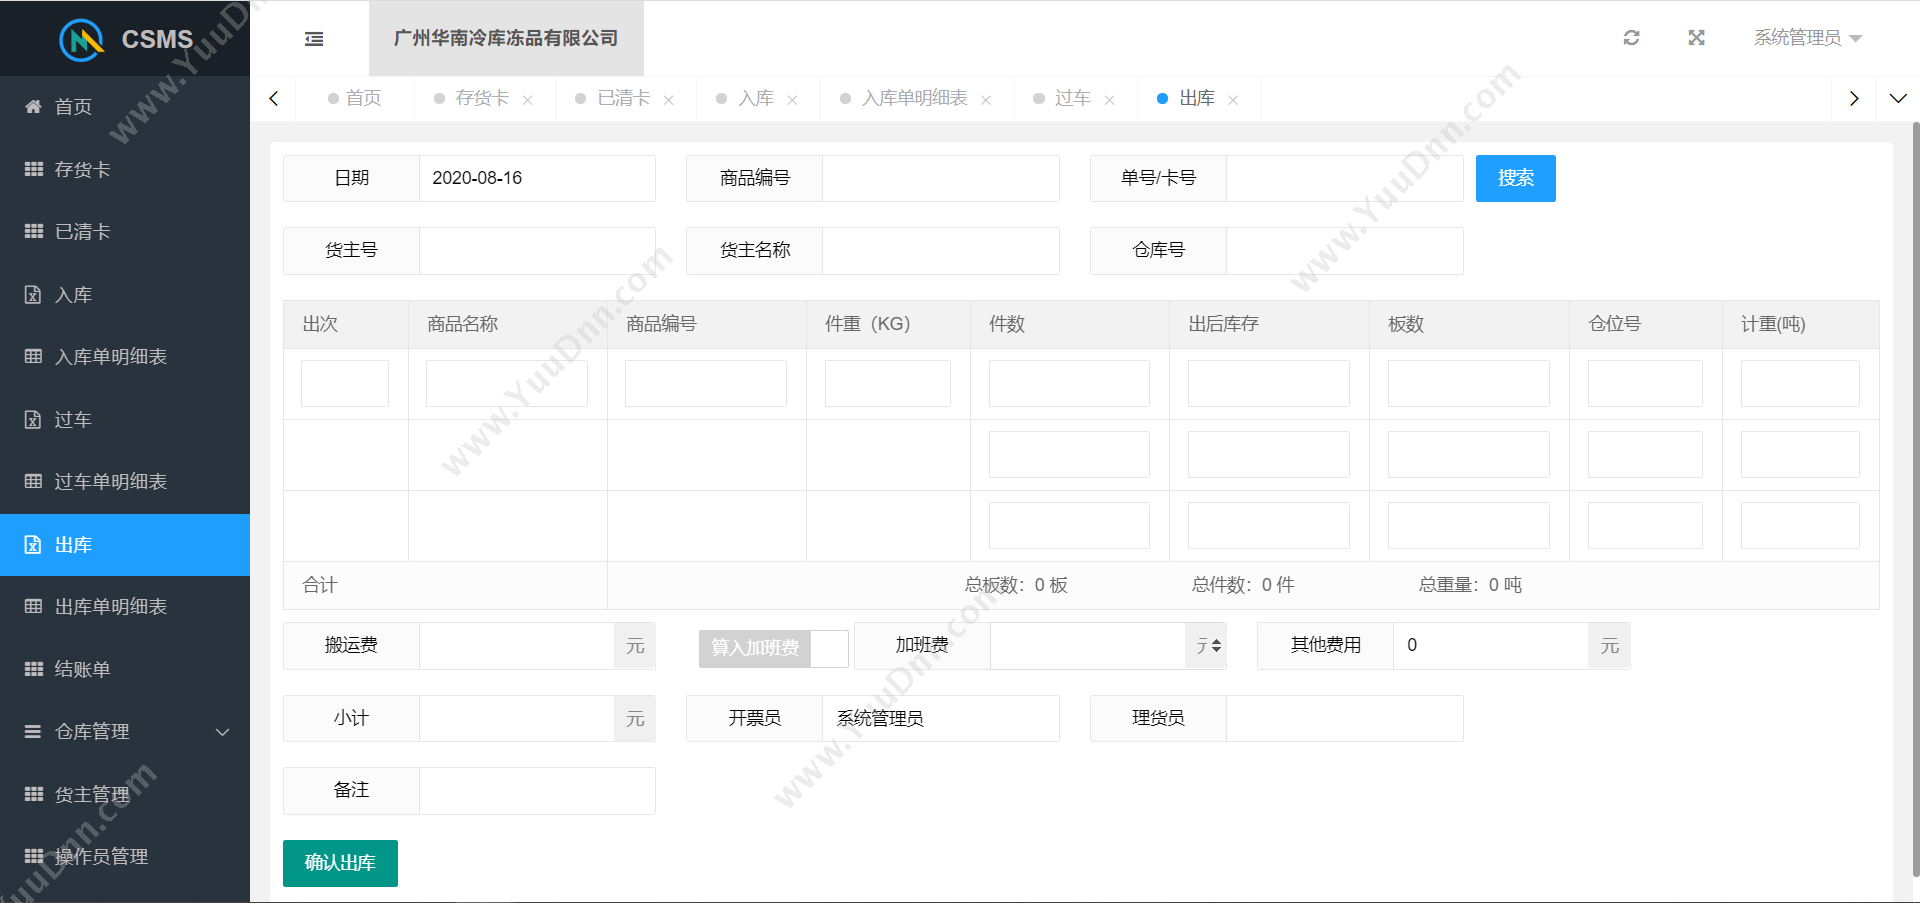Focus the 仓库号 field
1920x903 pixels.
coord(1344,251)
